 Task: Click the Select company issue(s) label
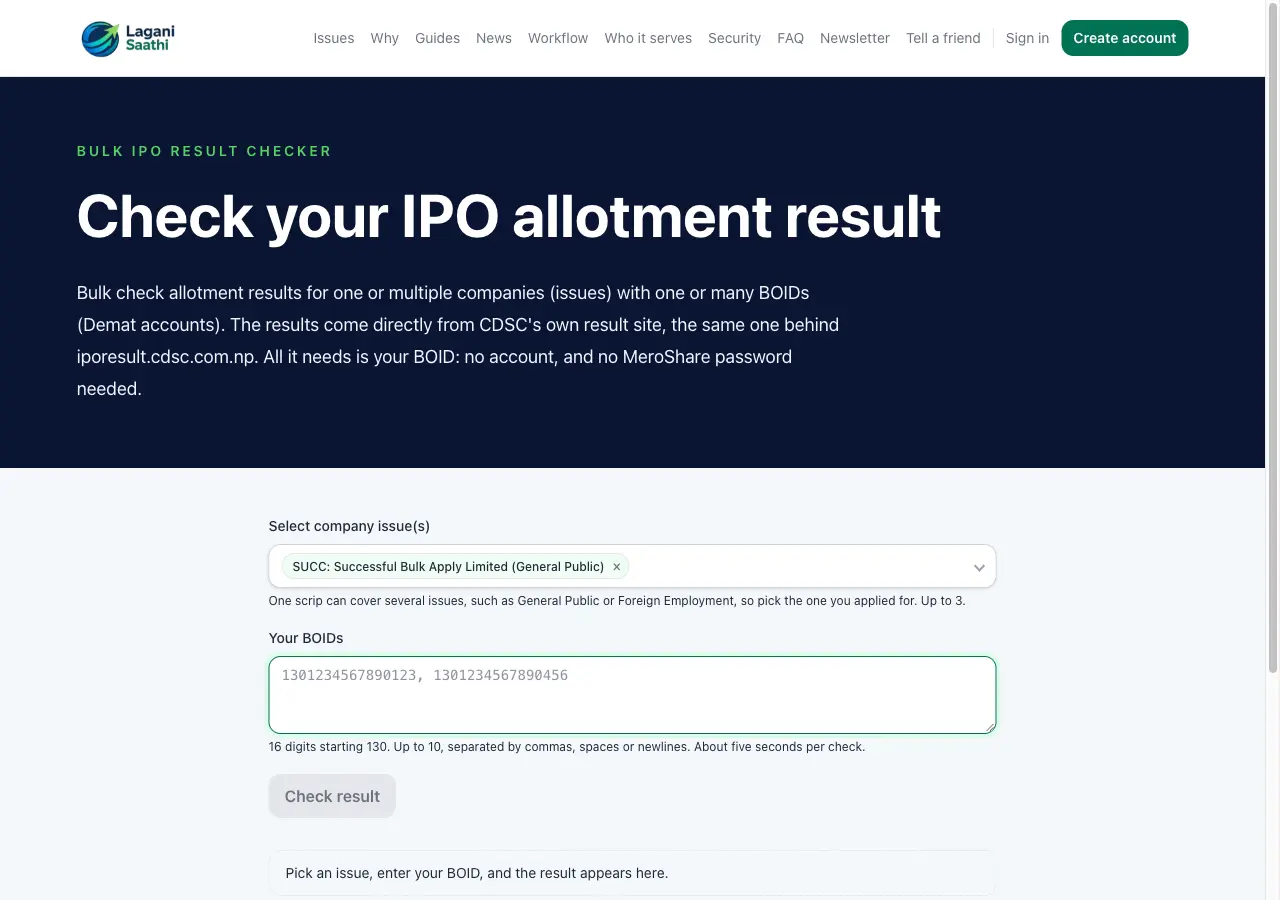pyautogui.click(x=349, y=526)
